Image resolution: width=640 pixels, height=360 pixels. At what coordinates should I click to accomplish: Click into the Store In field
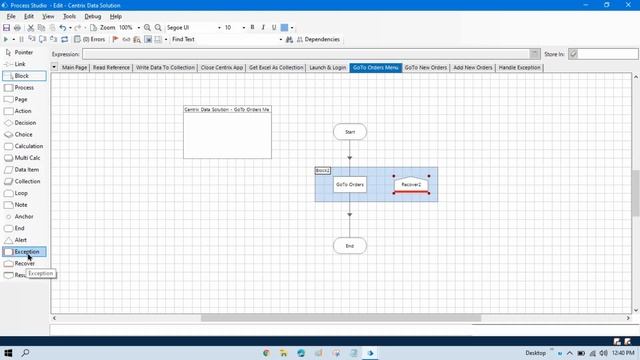pos(608,54)
